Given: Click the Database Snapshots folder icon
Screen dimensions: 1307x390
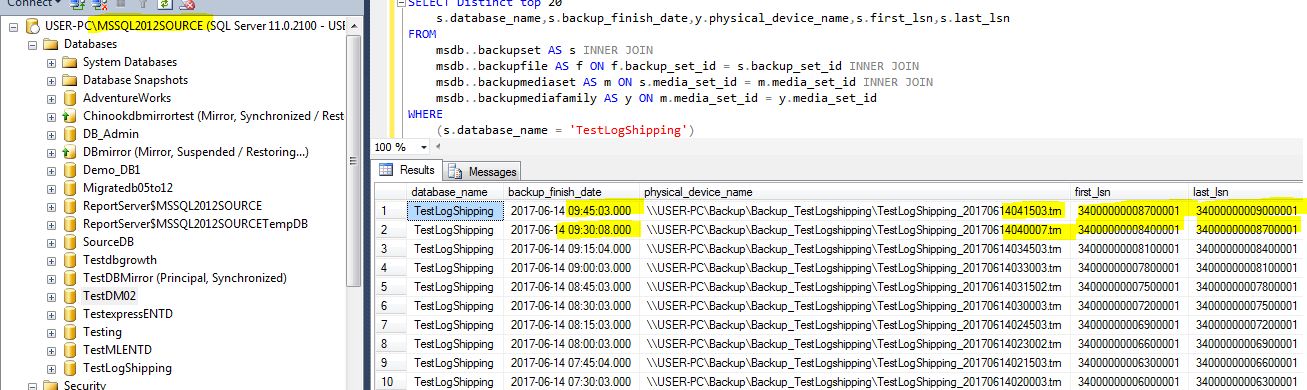Looking at the screenshot, I should point(70,80).
